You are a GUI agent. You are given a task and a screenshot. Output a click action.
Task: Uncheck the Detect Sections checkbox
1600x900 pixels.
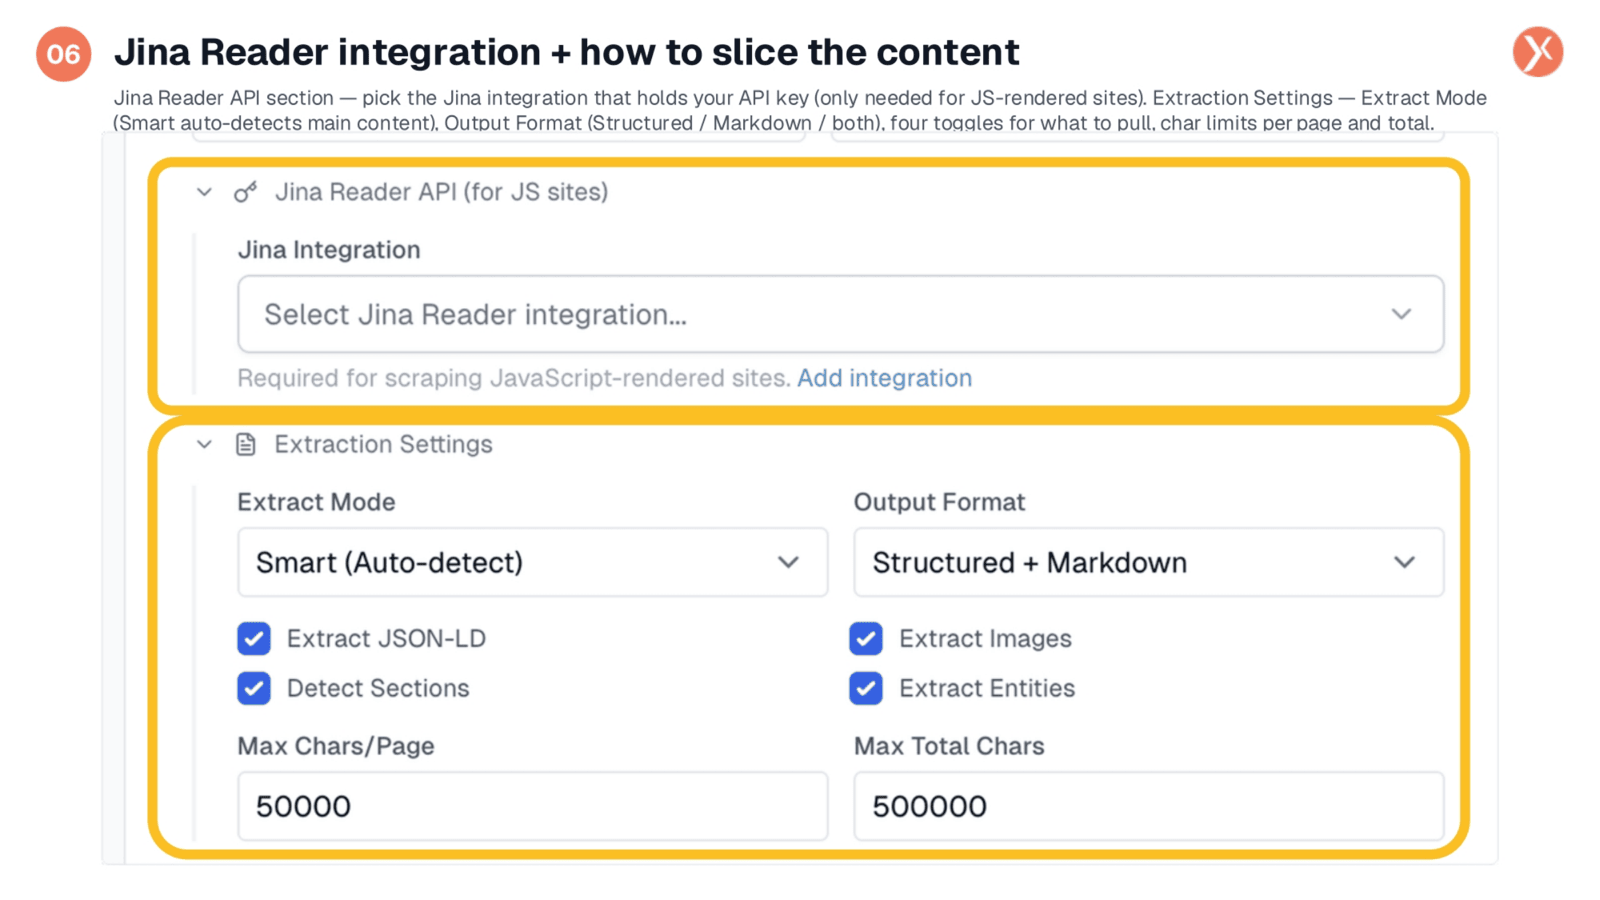click(x=254, y=688)
